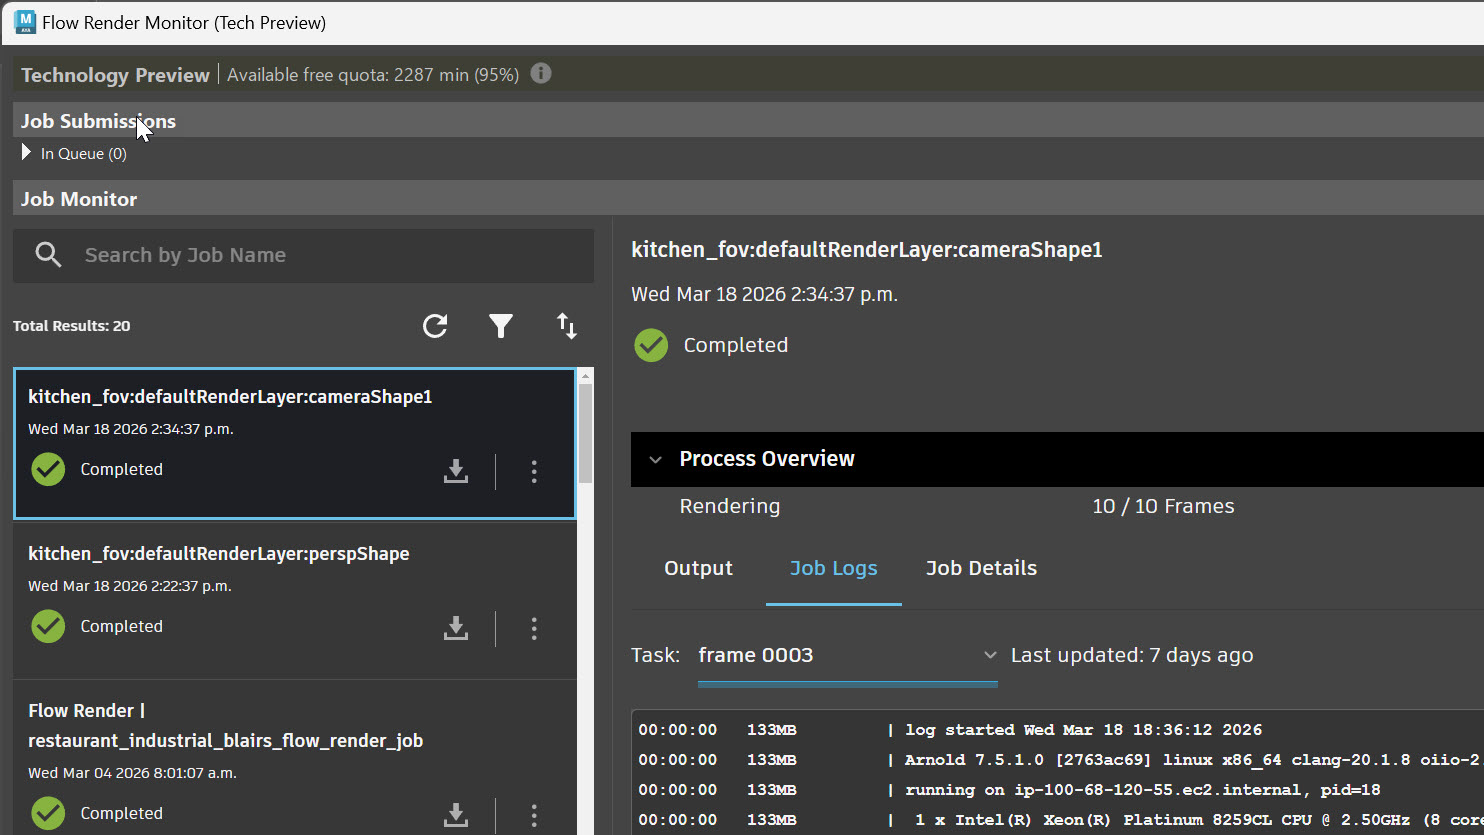Refresh the job list
1484x835 pixels.
pos(435,326)
